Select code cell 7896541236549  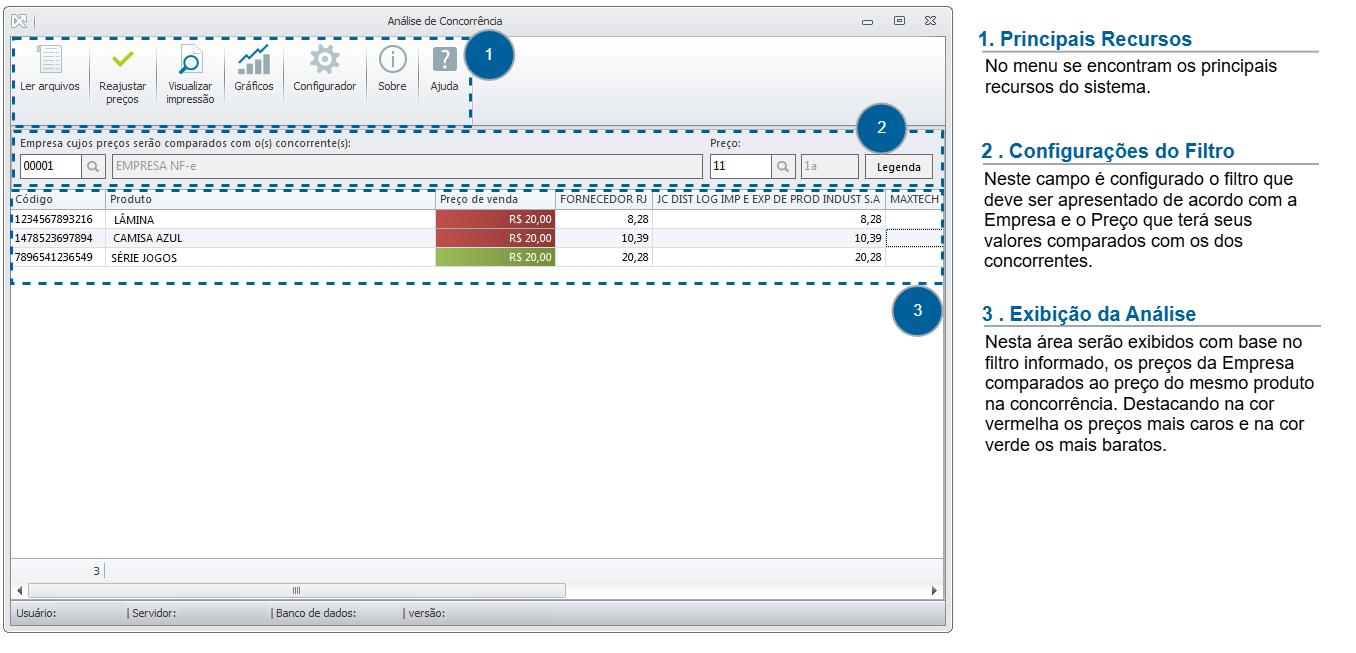tap(59, 257)
